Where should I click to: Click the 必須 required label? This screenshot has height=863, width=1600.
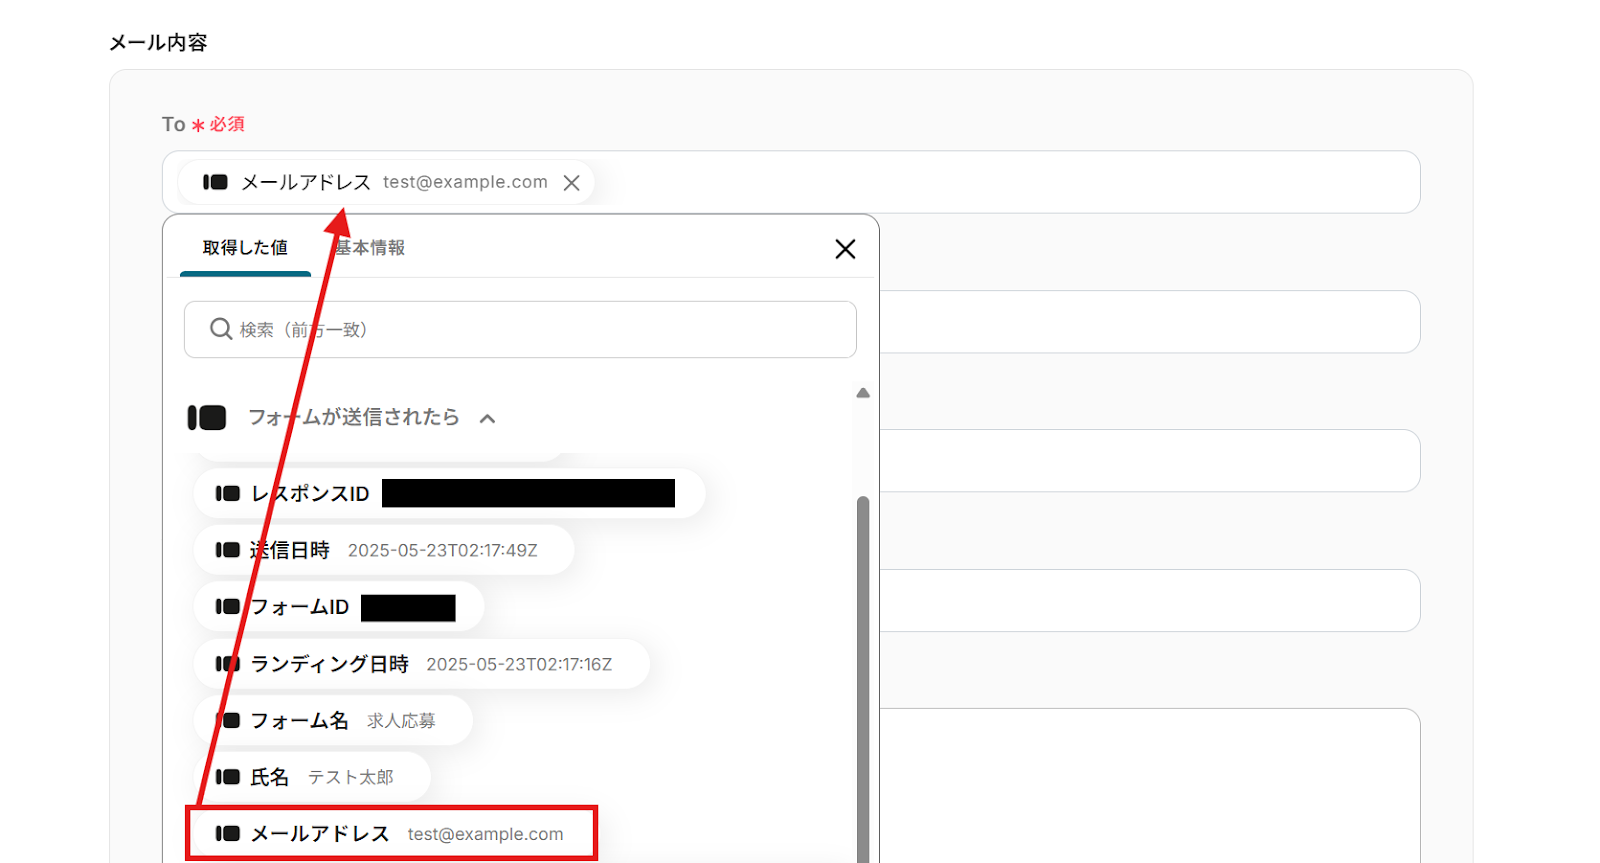[227, 124]
